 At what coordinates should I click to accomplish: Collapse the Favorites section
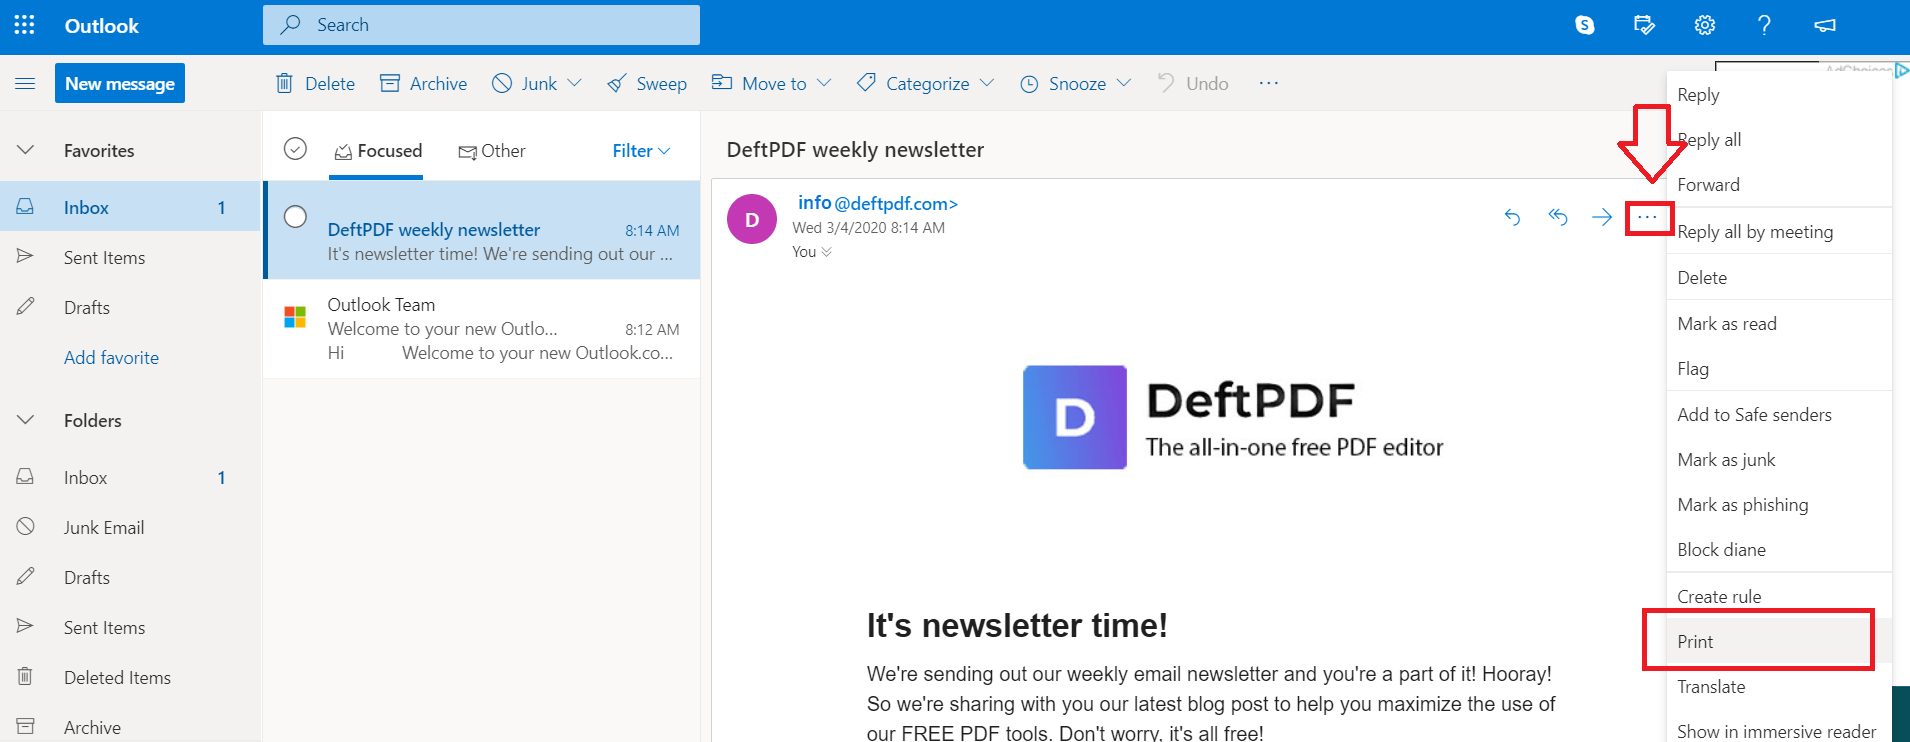click(26, 150)
